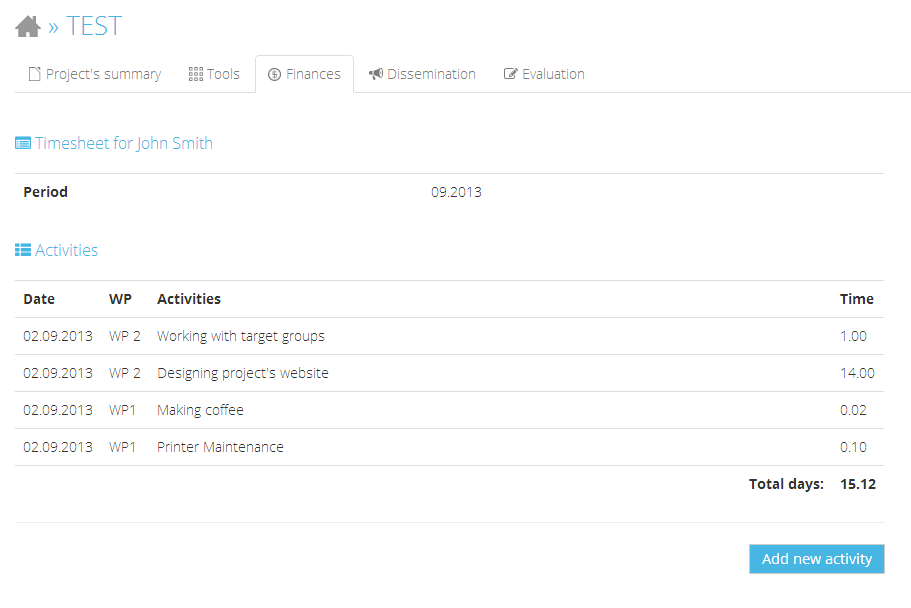Click the dollar coin icon on Finances tab
Image resolution: width=911 pixels, height=608 pixels.
[x=274, y=74]
